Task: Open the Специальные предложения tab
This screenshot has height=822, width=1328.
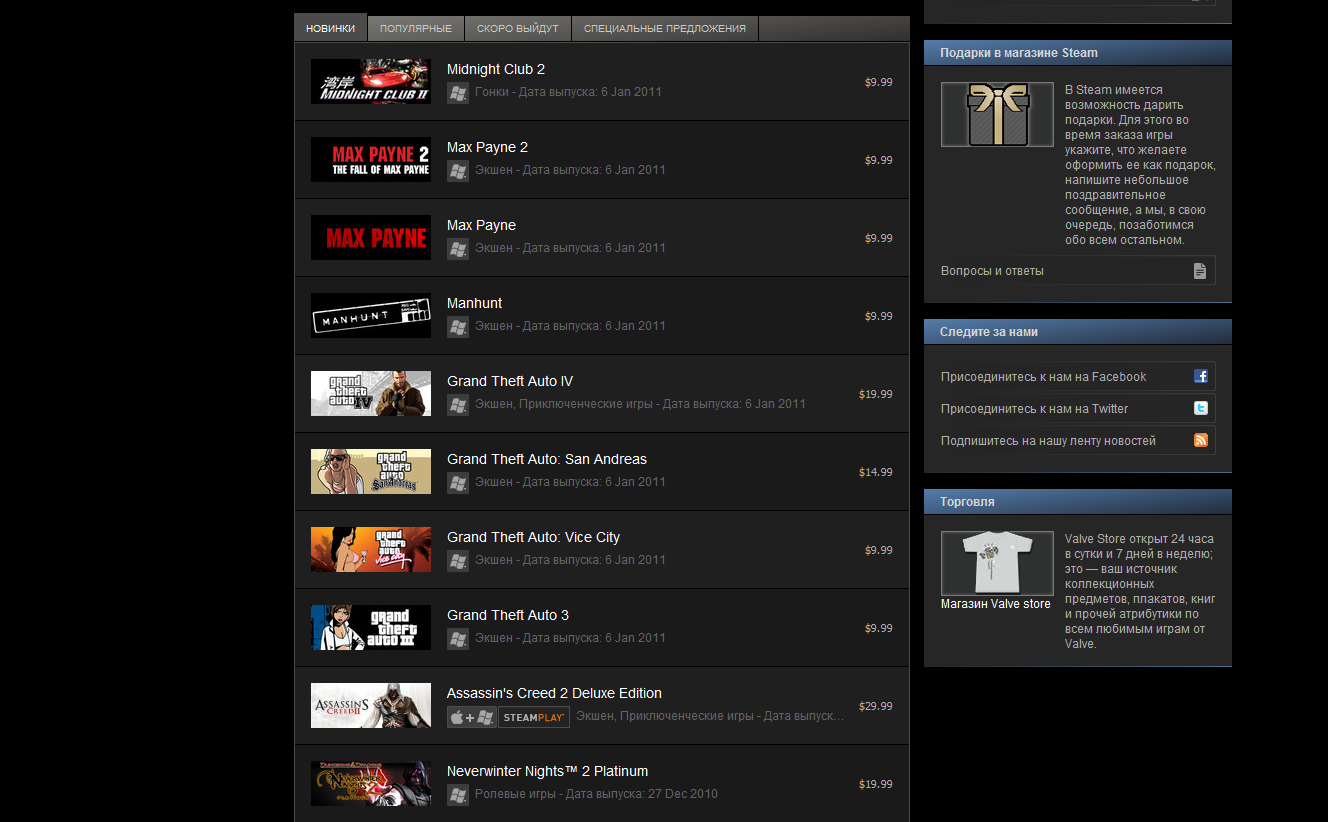Action: 665,28
